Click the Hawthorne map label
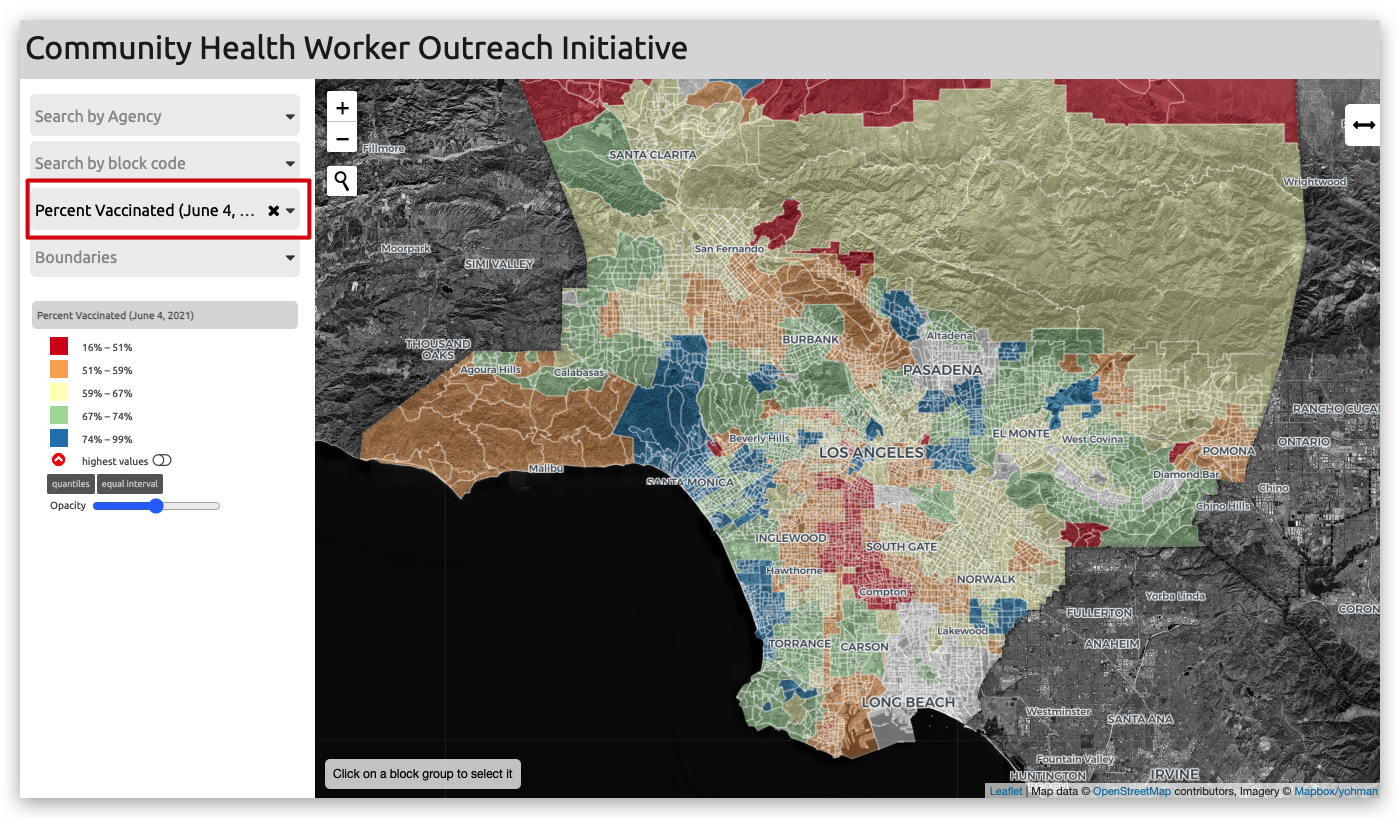Viewport: 1400px width, 818px height. coord(794,570)
